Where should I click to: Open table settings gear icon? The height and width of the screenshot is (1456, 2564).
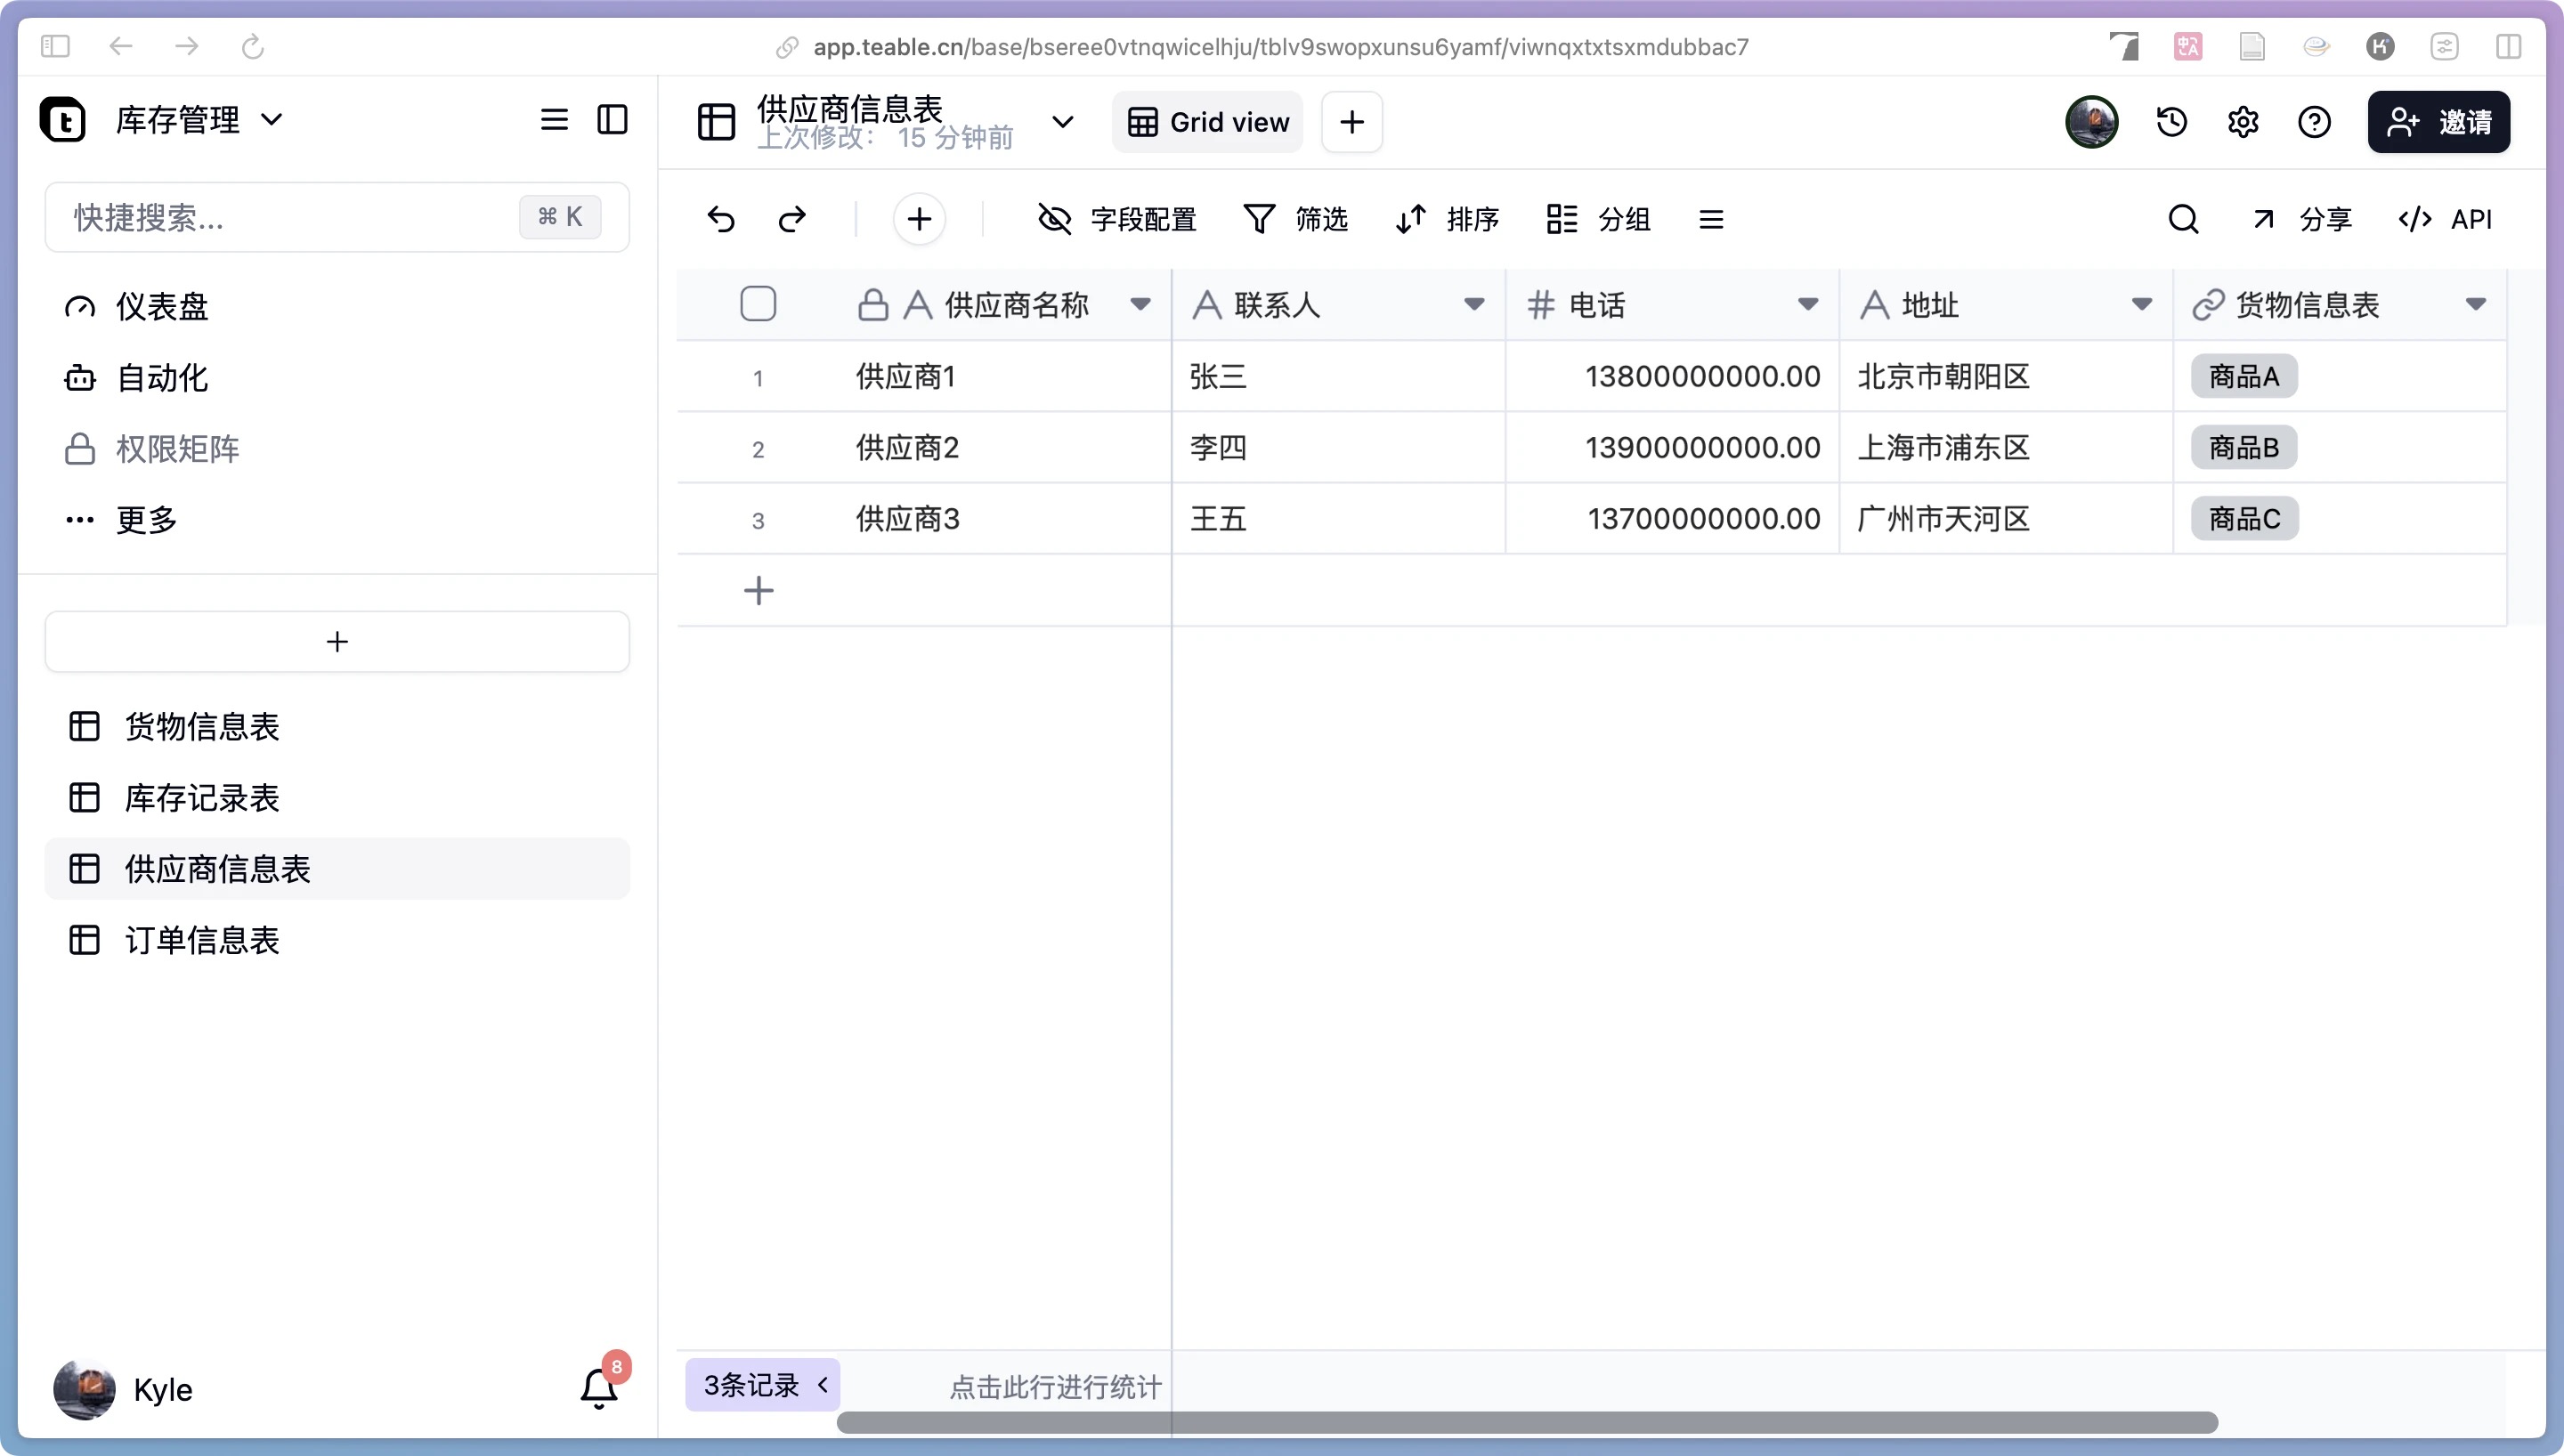click(2243, 122)
